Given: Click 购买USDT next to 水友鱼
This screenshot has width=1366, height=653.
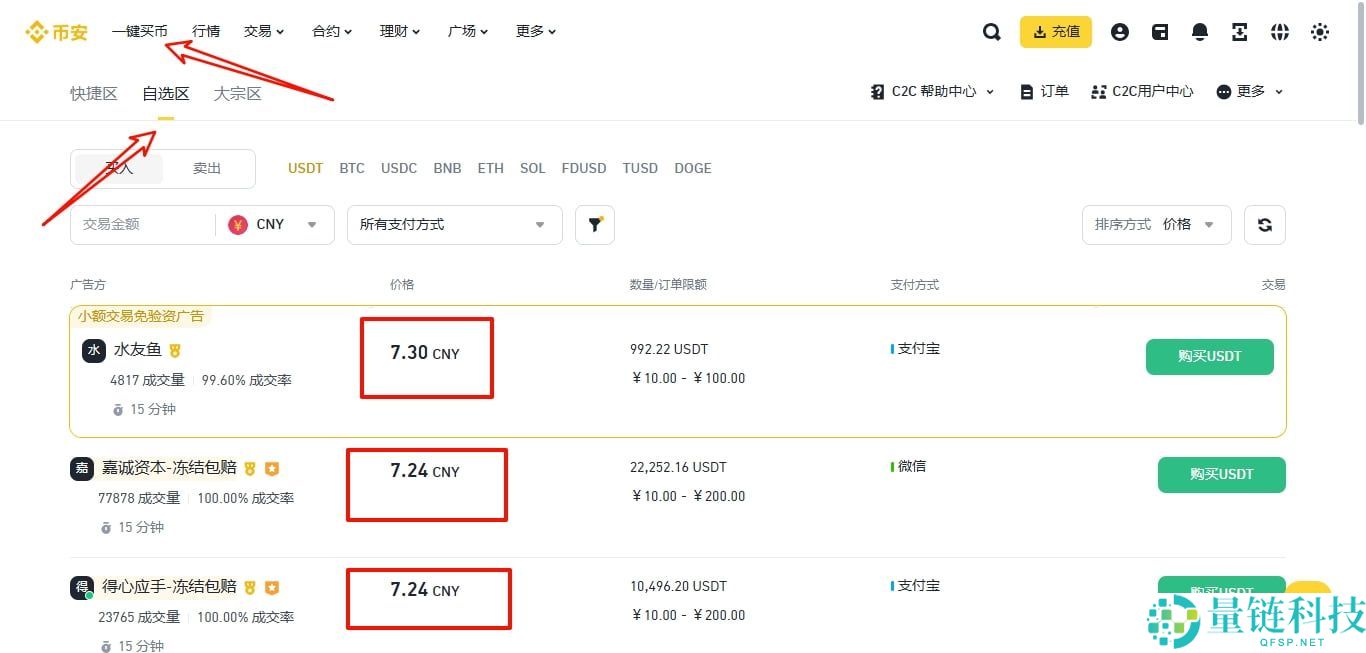Looking at the screenshot, I should click(x=1209, y=356).
